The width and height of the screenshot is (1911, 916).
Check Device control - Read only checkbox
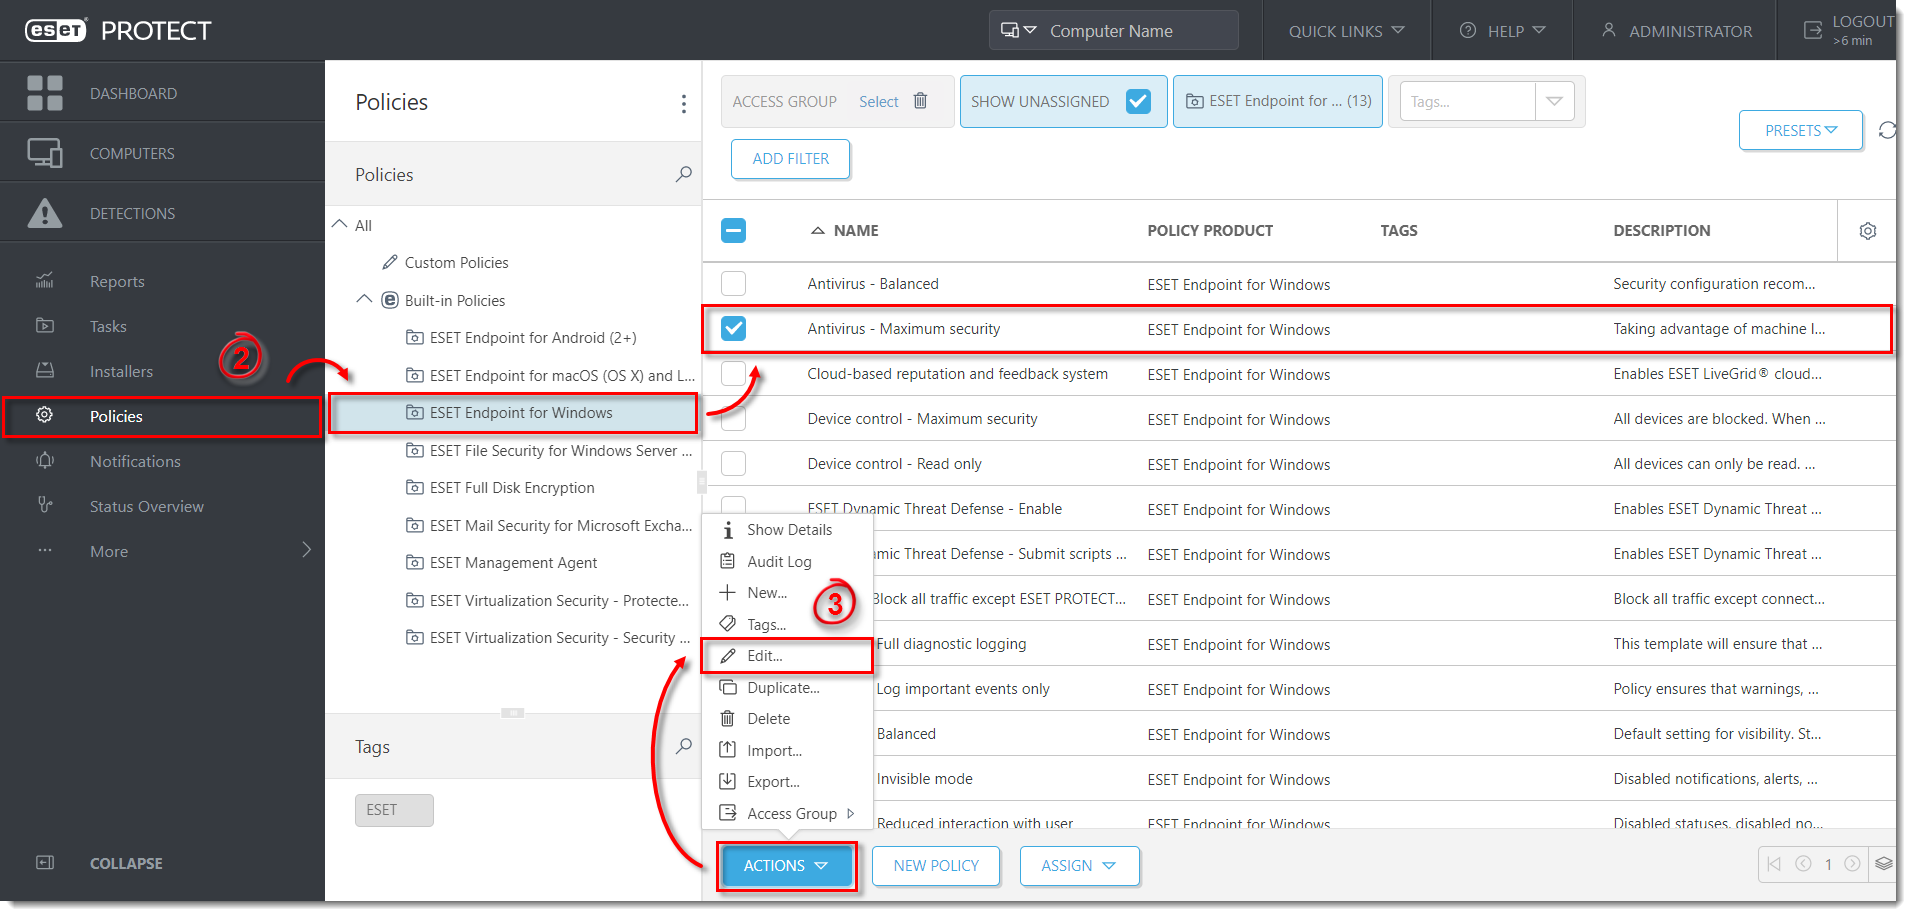(733, 463)
